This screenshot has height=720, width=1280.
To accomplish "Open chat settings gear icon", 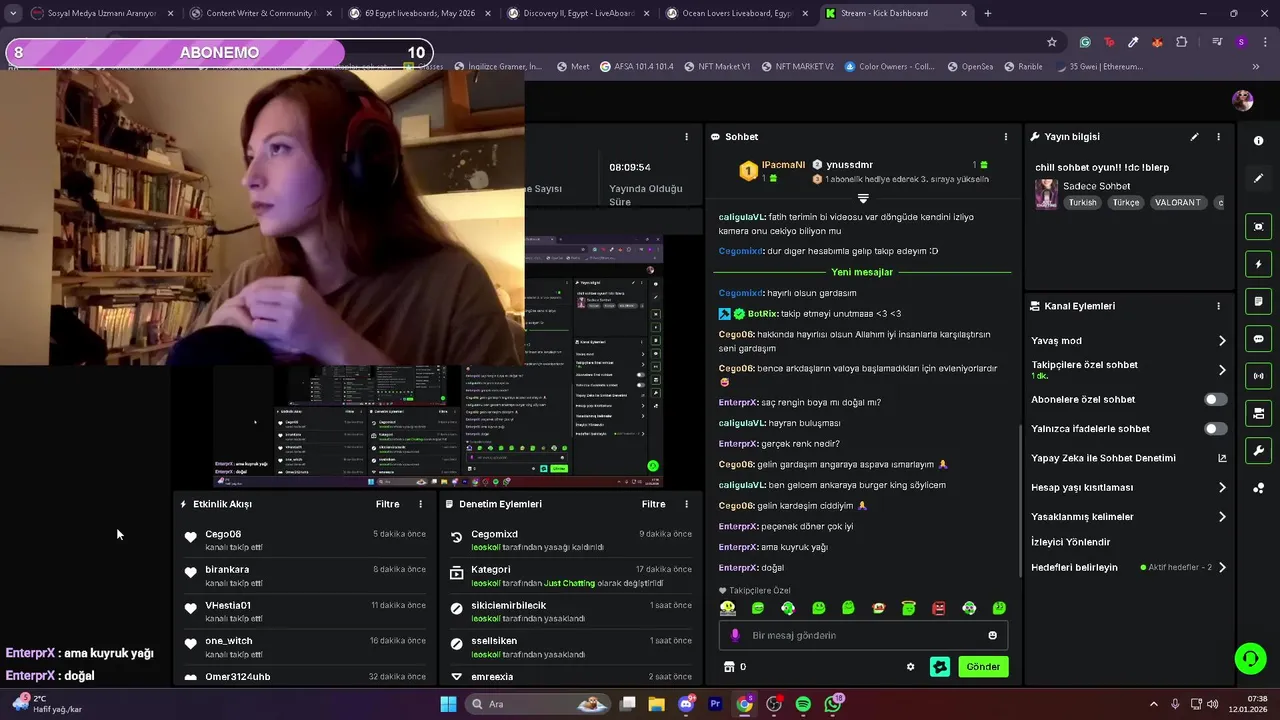I will 910,667.
